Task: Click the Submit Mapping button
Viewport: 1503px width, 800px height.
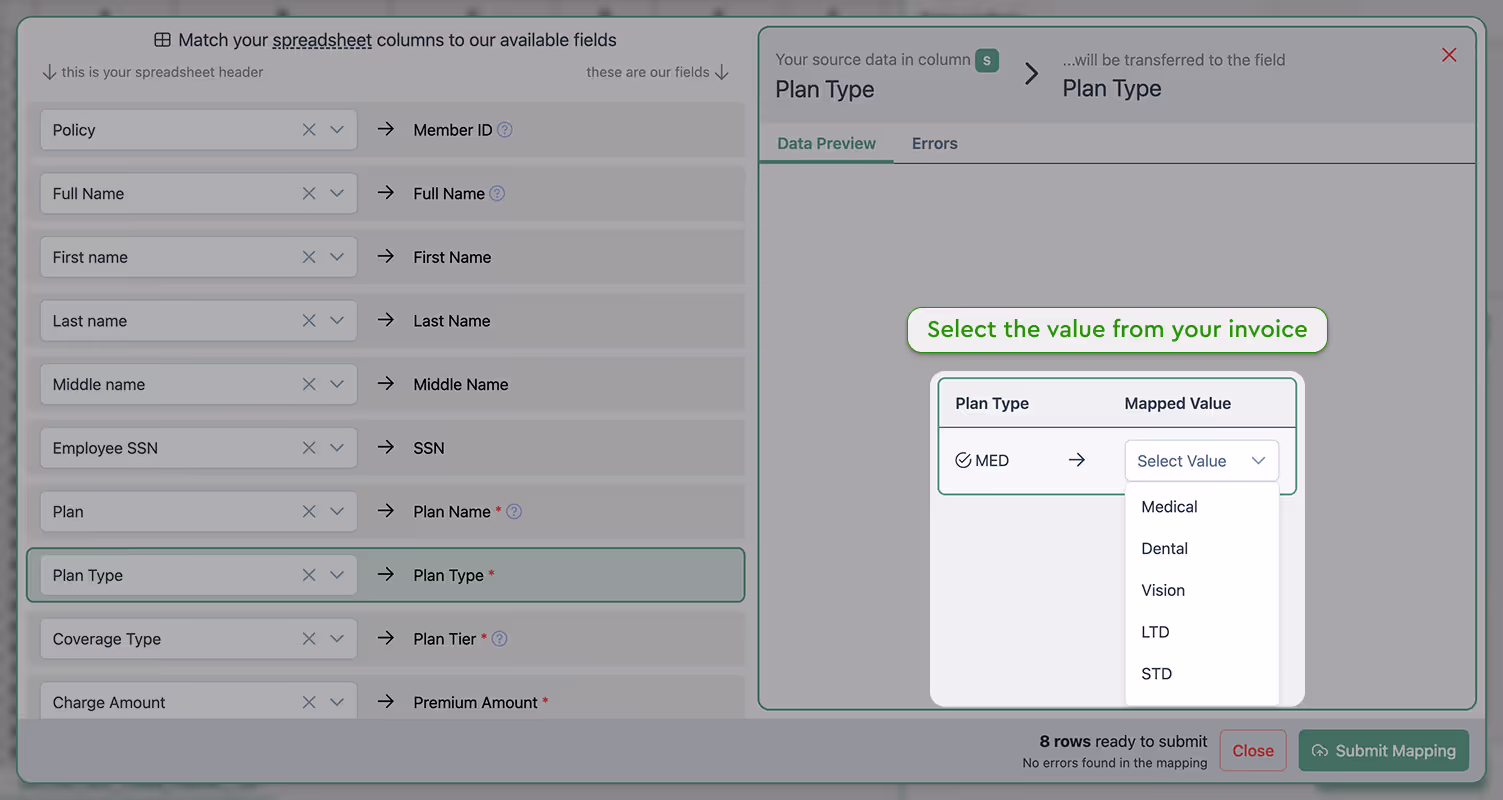Action: [x=1384, y=751]
